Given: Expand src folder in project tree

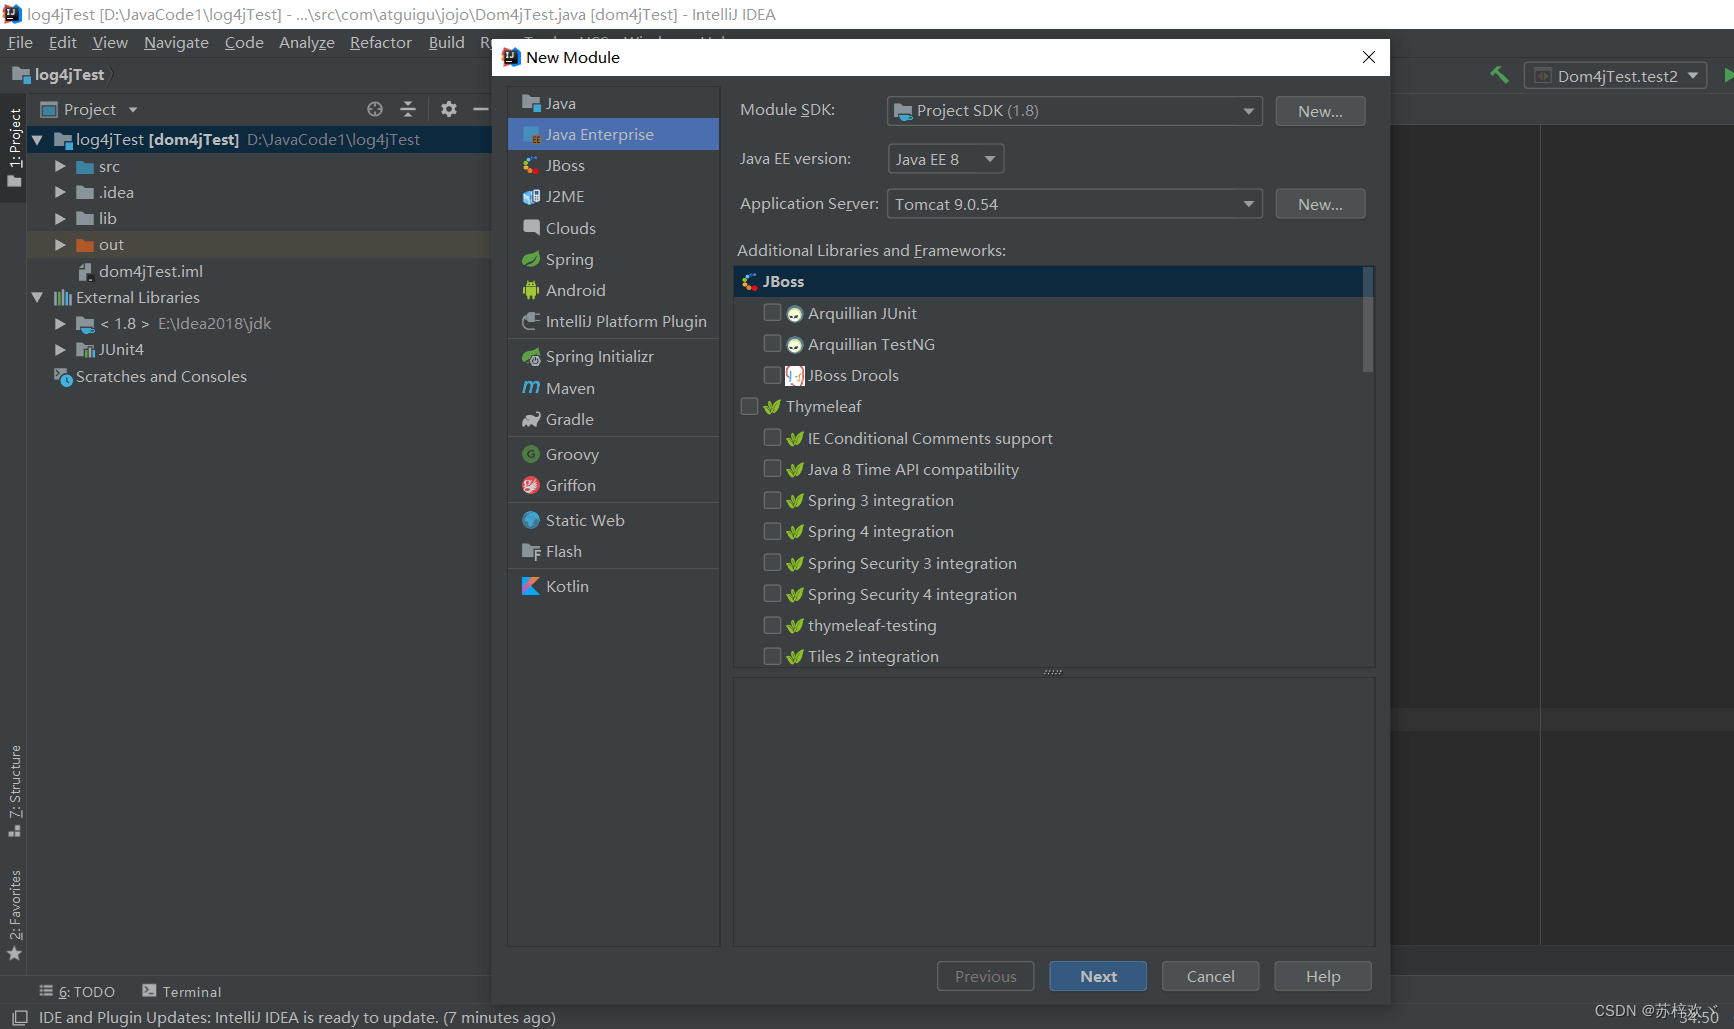Looking at the screenshot, I should [60, 166].
